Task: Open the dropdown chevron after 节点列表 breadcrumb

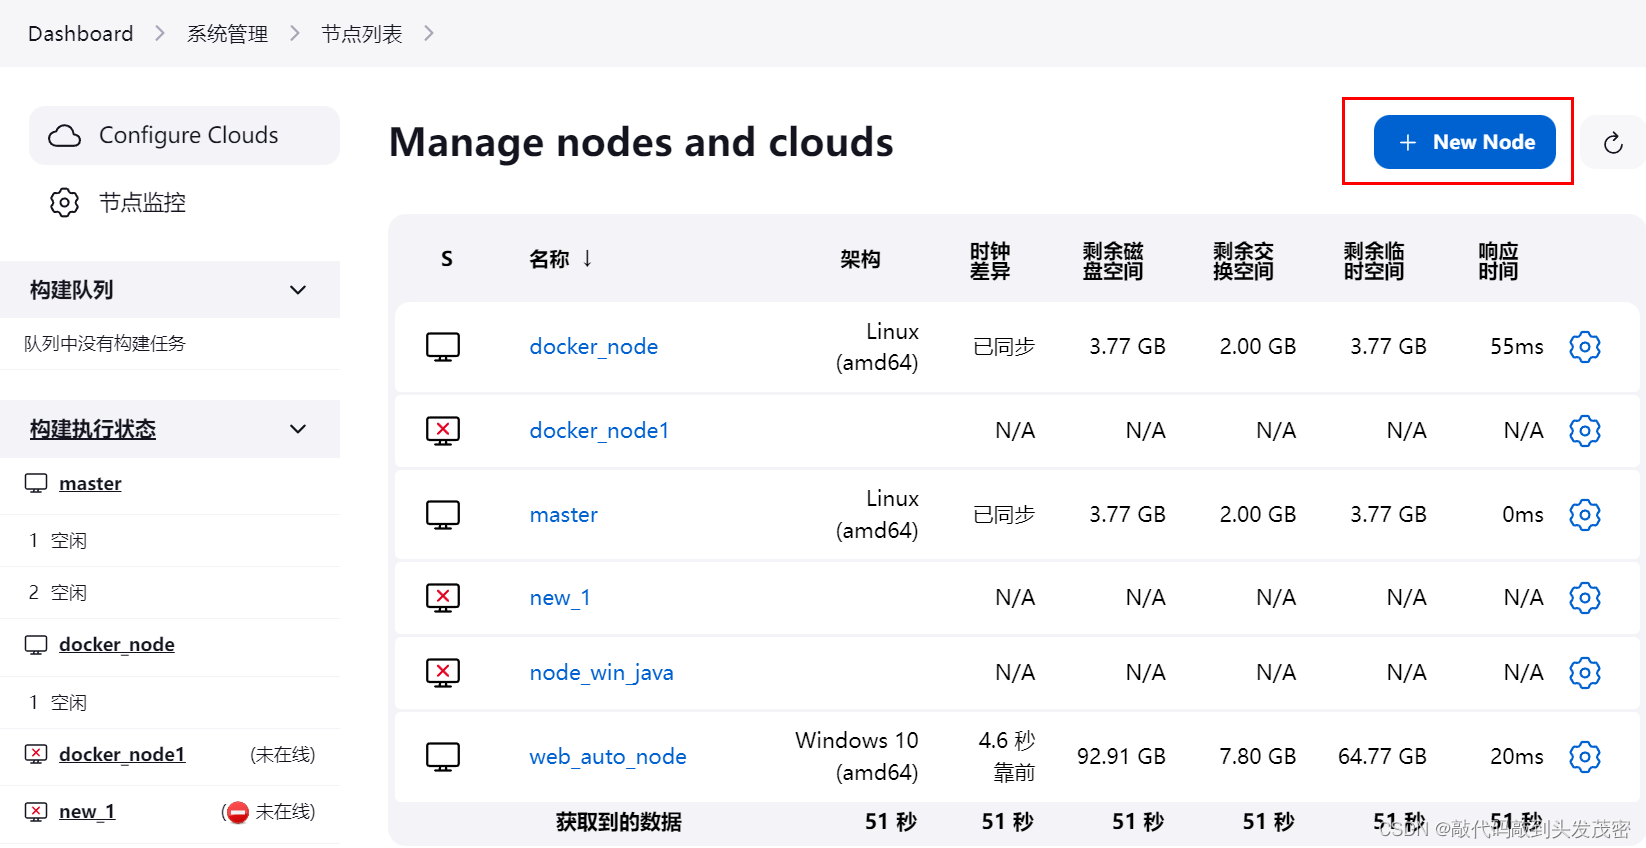Action: [429, 34]
